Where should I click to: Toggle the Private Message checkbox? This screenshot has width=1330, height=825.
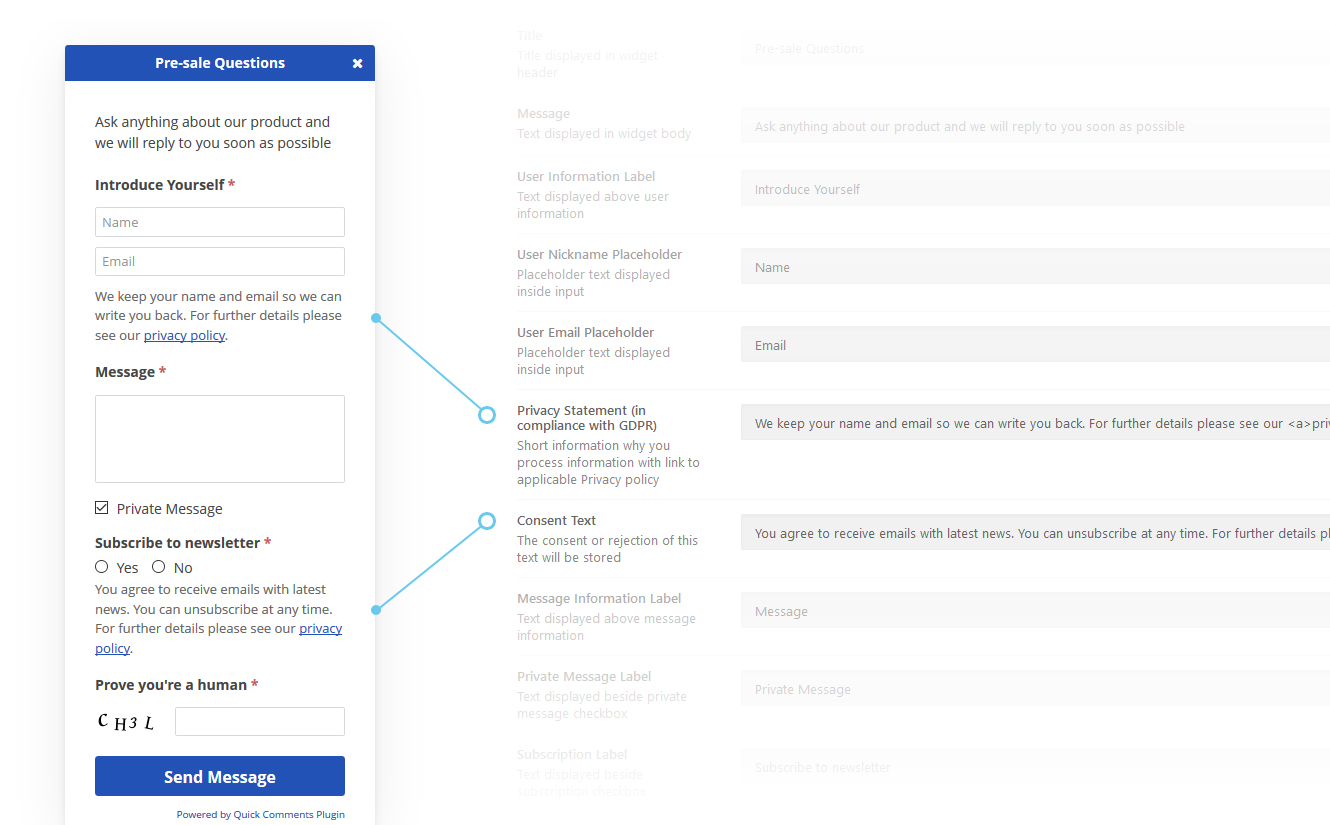[x=102, y=508]
